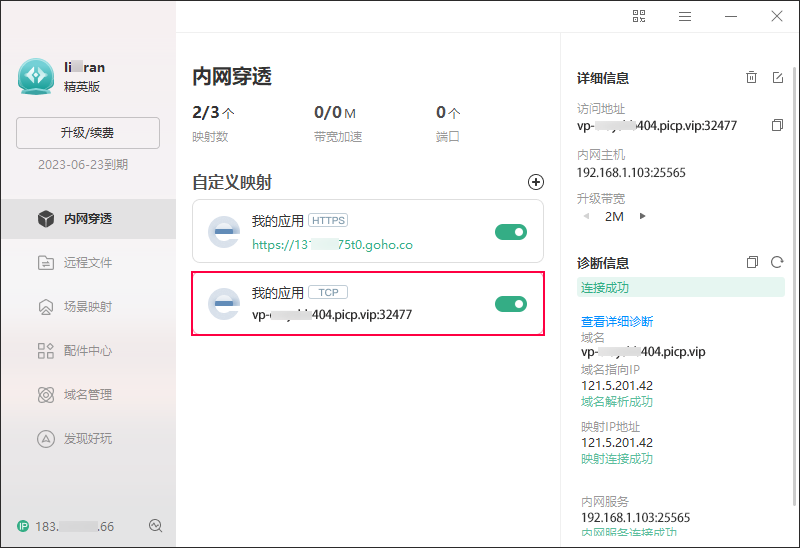Click the 域名解析成功 status text
Screen dimensions: 800x548
click(x=617, y=402)
